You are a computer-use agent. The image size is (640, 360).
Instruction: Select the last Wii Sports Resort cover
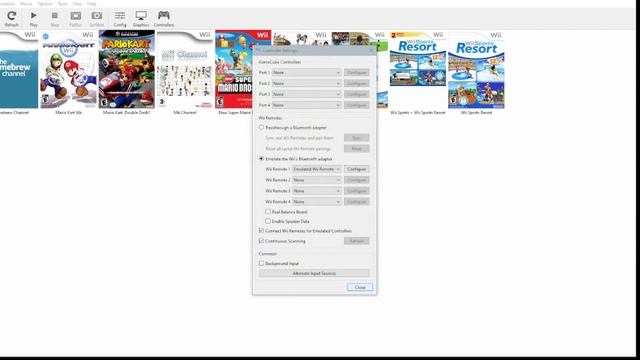click(476, 69)
